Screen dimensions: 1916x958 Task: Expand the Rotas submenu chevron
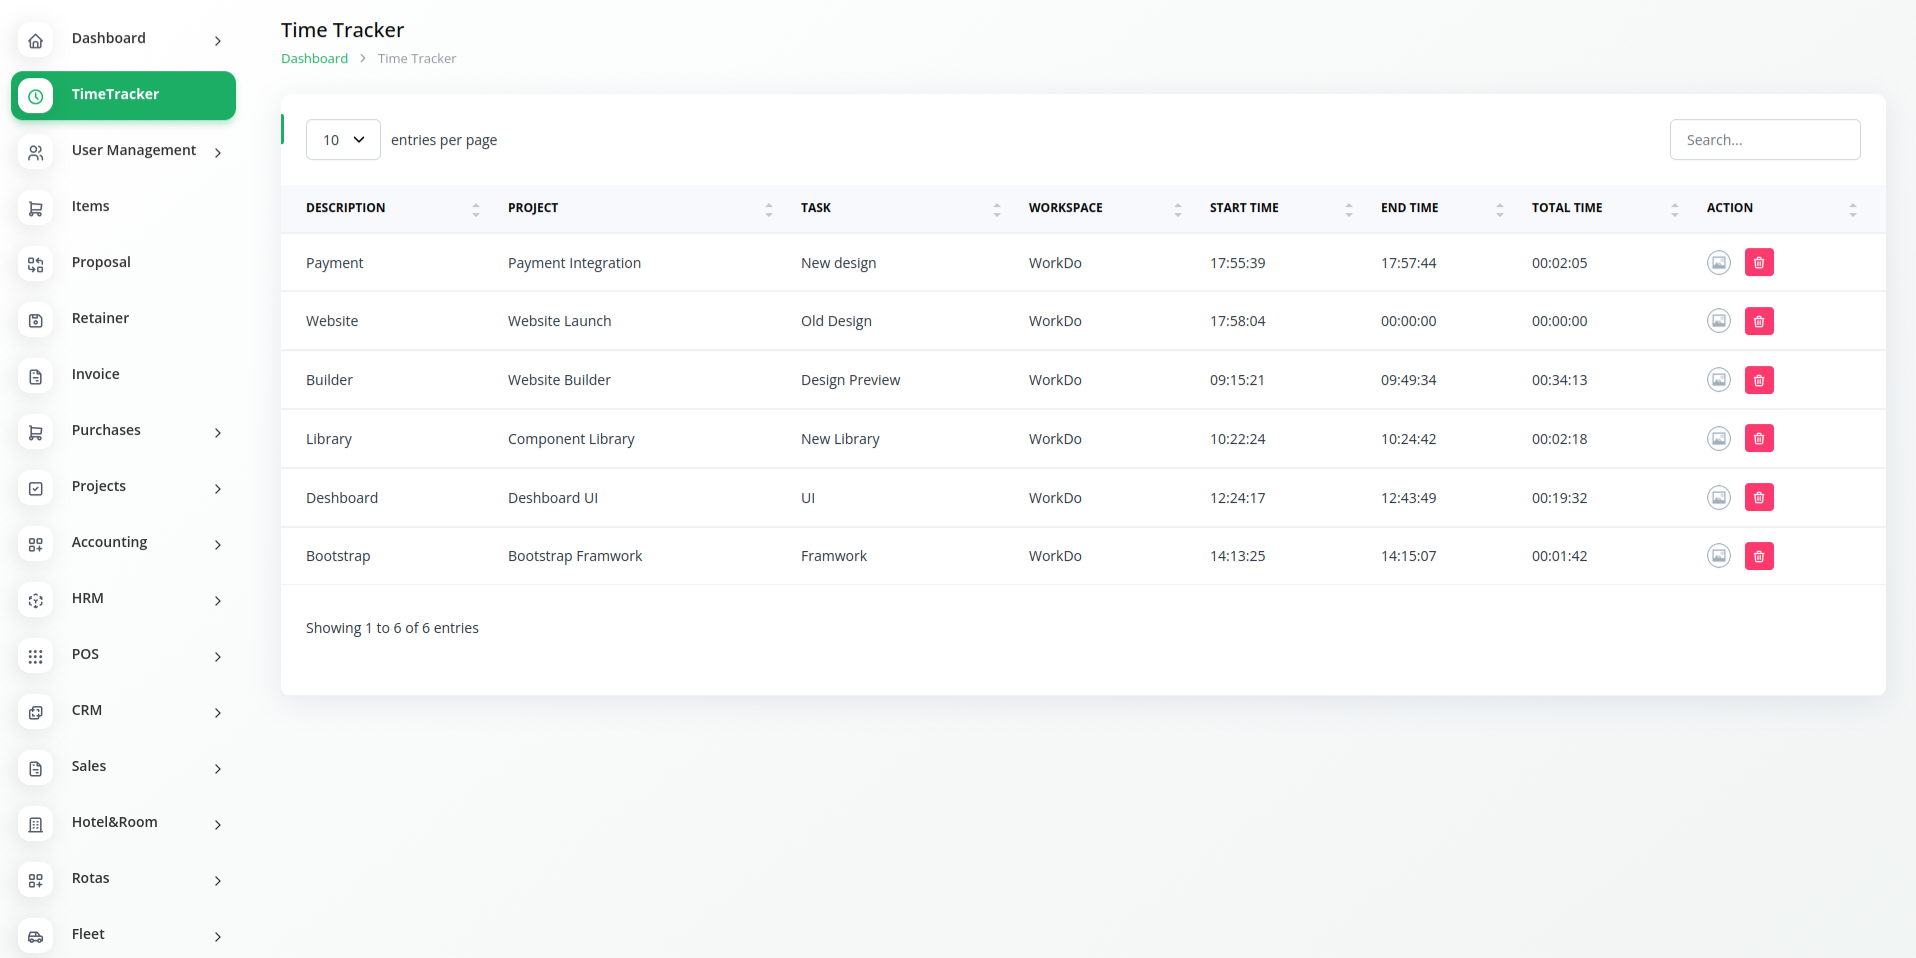217,881
